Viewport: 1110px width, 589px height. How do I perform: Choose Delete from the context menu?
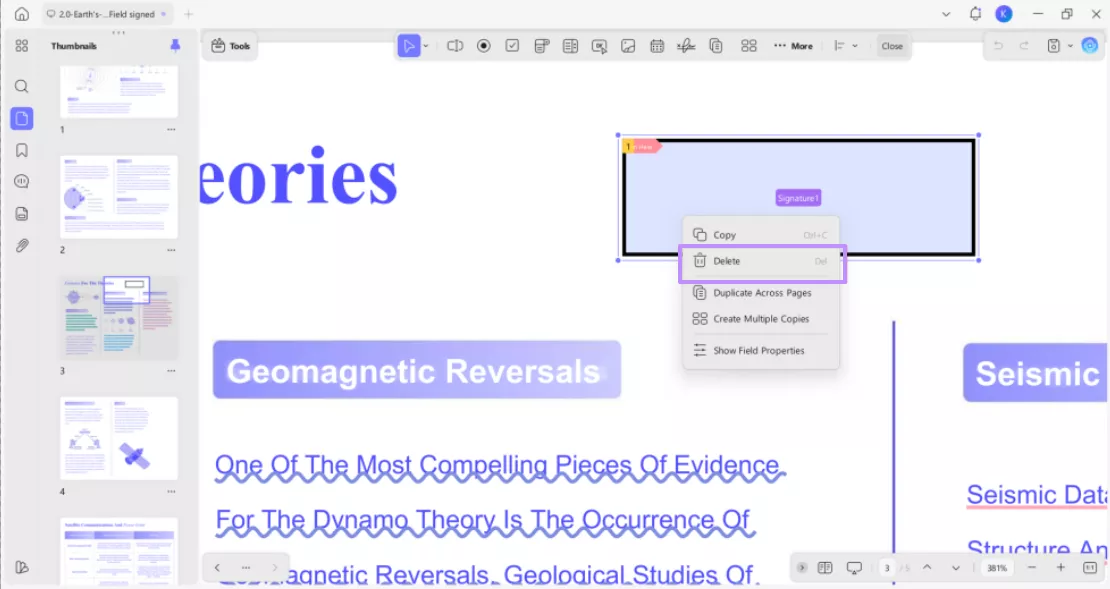tap(761, 261)
